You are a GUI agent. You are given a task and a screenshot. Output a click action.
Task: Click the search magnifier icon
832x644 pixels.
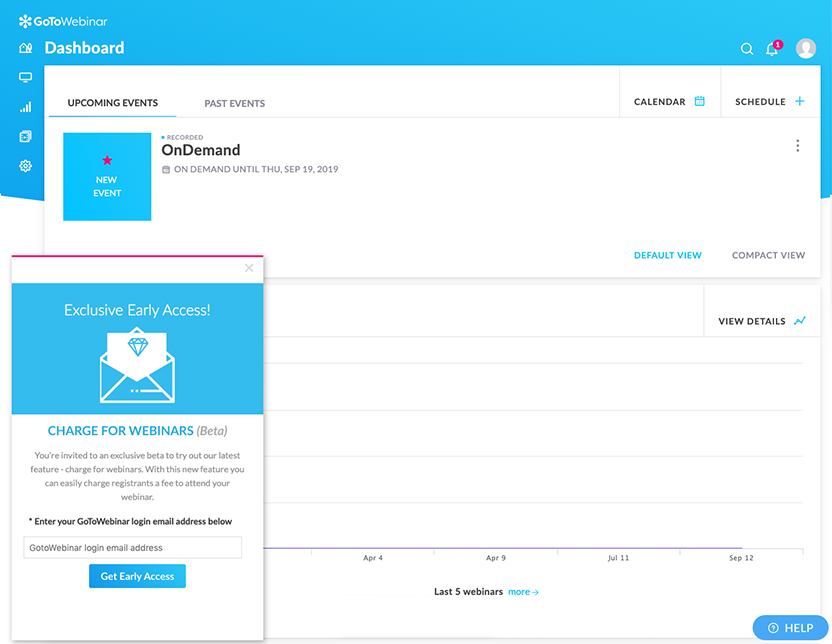pos(747,49)
